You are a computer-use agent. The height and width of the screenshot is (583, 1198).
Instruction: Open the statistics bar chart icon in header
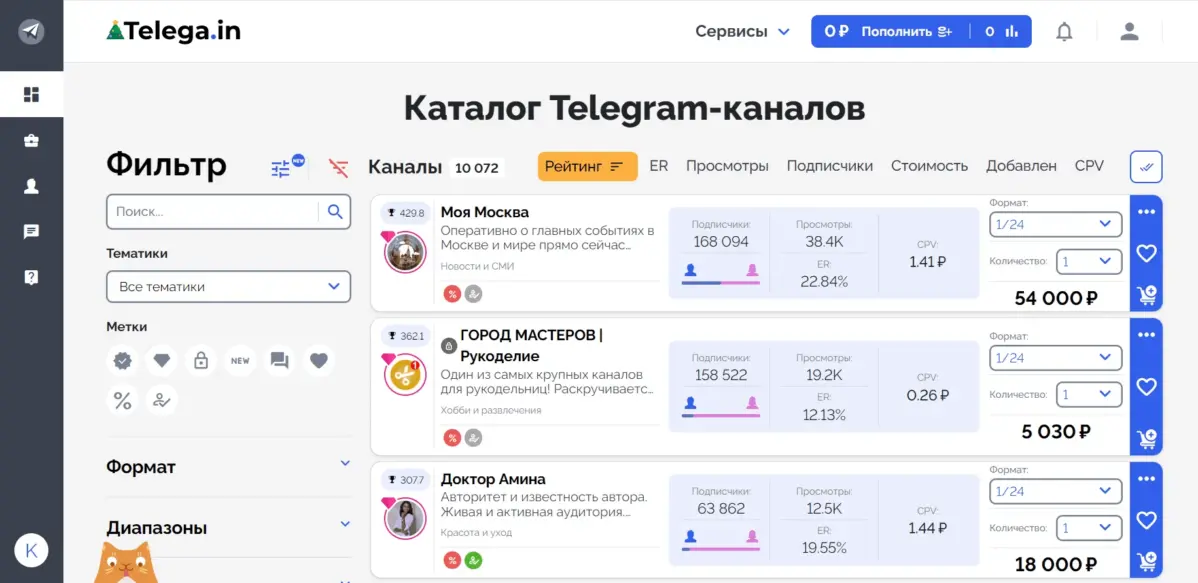coord(1012,31)
